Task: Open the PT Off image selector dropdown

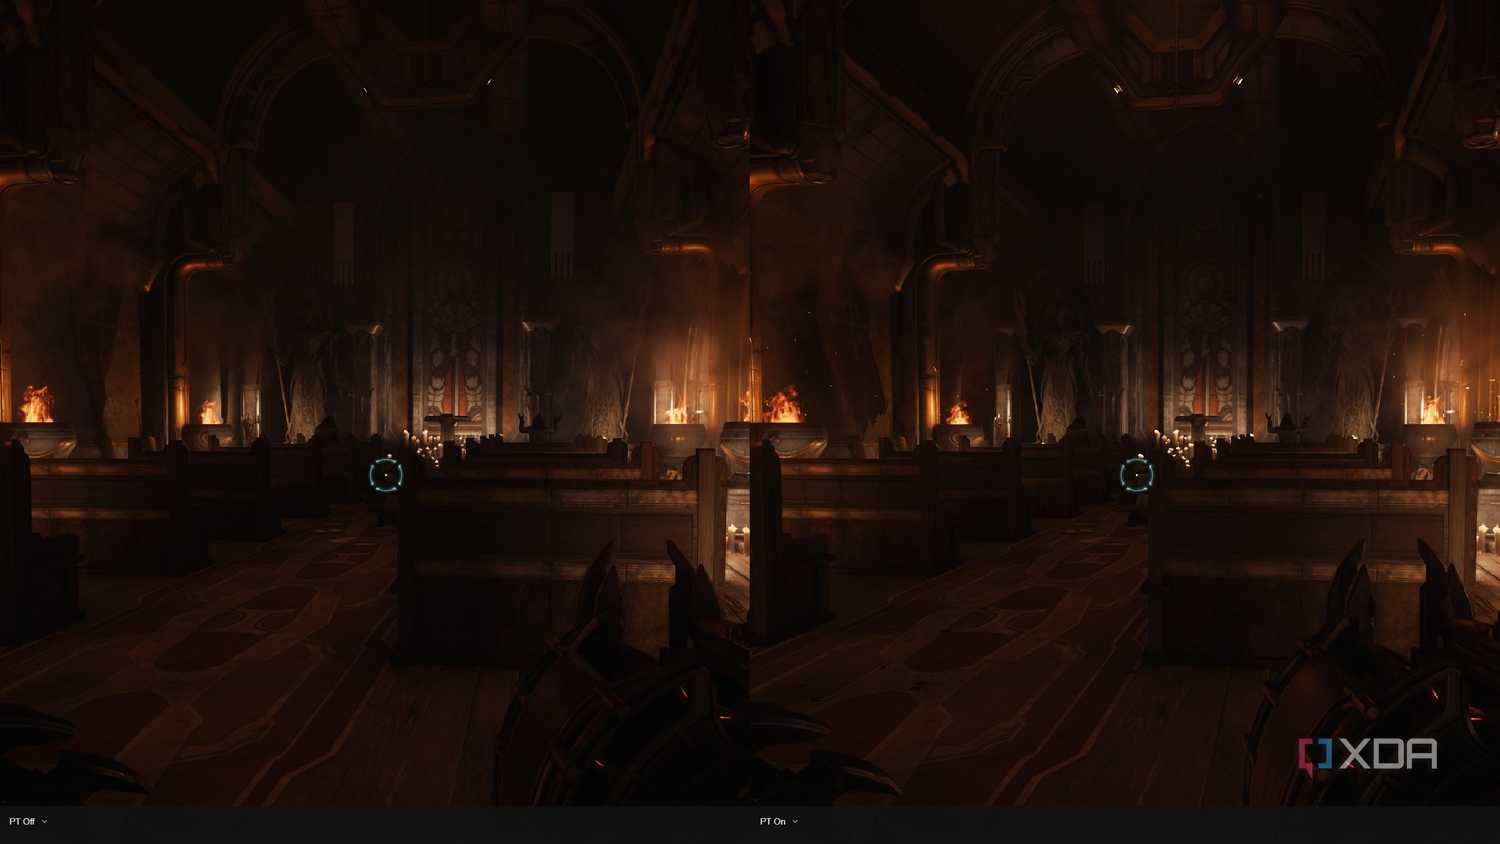Action: (x=28, y=821)
